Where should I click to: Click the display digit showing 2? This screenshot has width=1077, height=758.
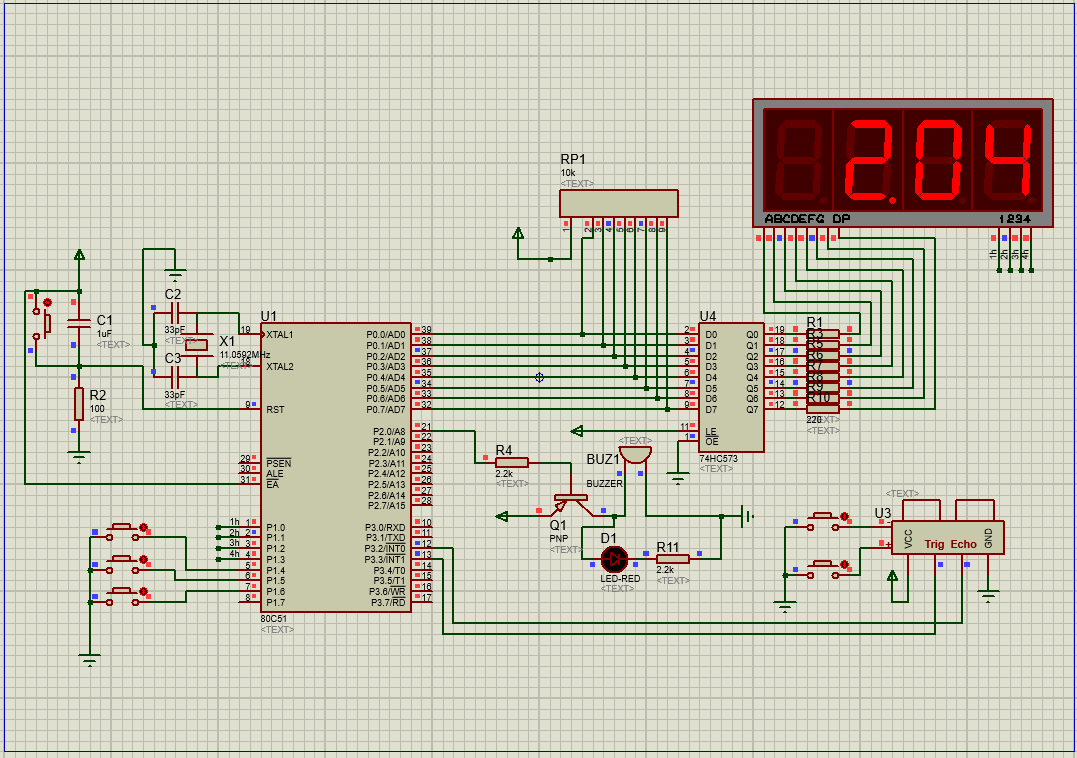coord(868,161)
